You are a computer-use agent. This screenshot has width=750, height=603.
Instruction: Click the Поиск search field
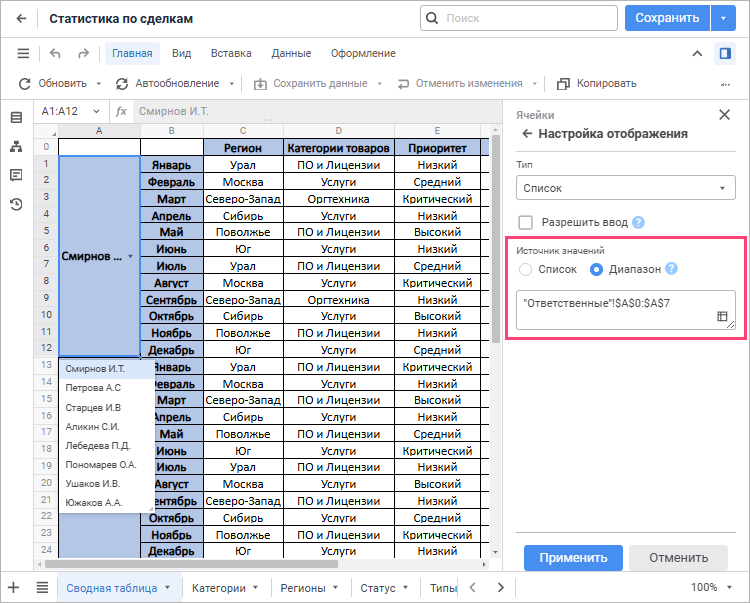[x=518, y=18]
